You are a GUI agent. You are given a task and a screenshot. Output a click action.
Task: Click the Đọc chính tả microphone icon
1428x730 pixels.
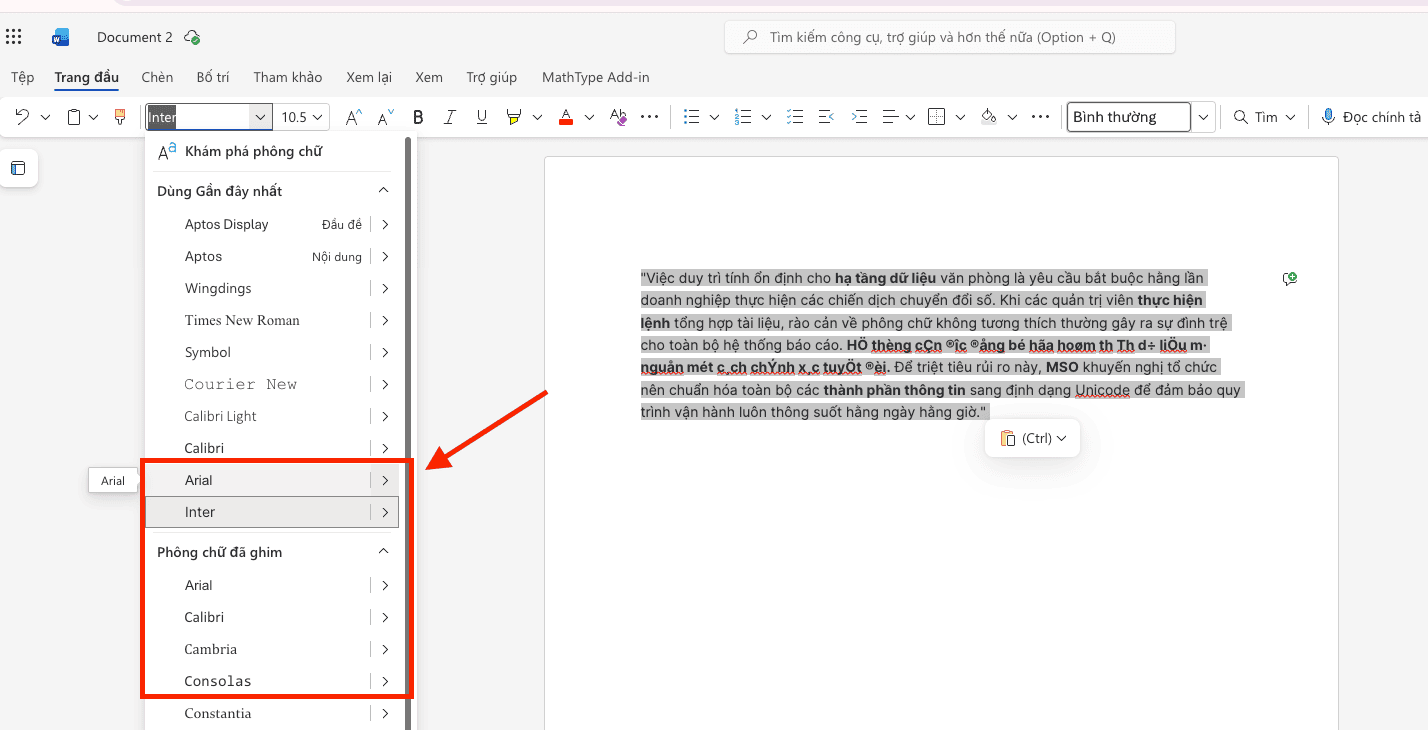click(x=1328, y=116)
